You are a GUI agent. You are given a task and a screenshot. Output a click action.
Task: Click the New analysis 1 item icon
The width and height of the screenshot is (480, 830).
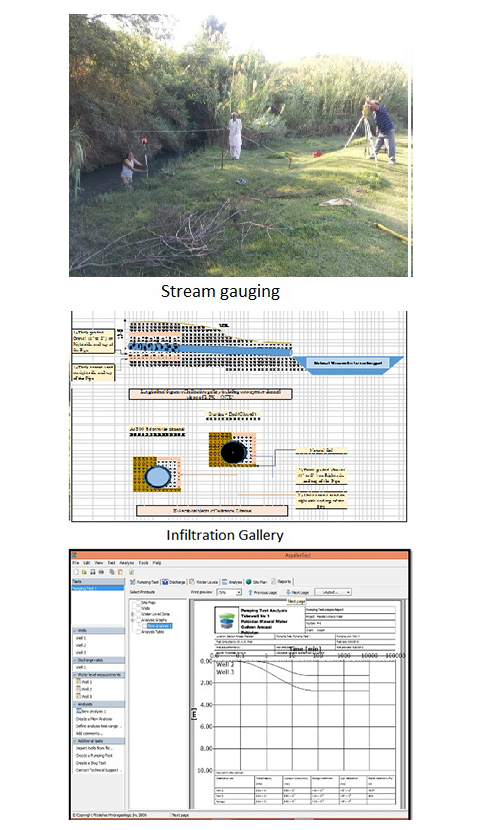(79, 711)
